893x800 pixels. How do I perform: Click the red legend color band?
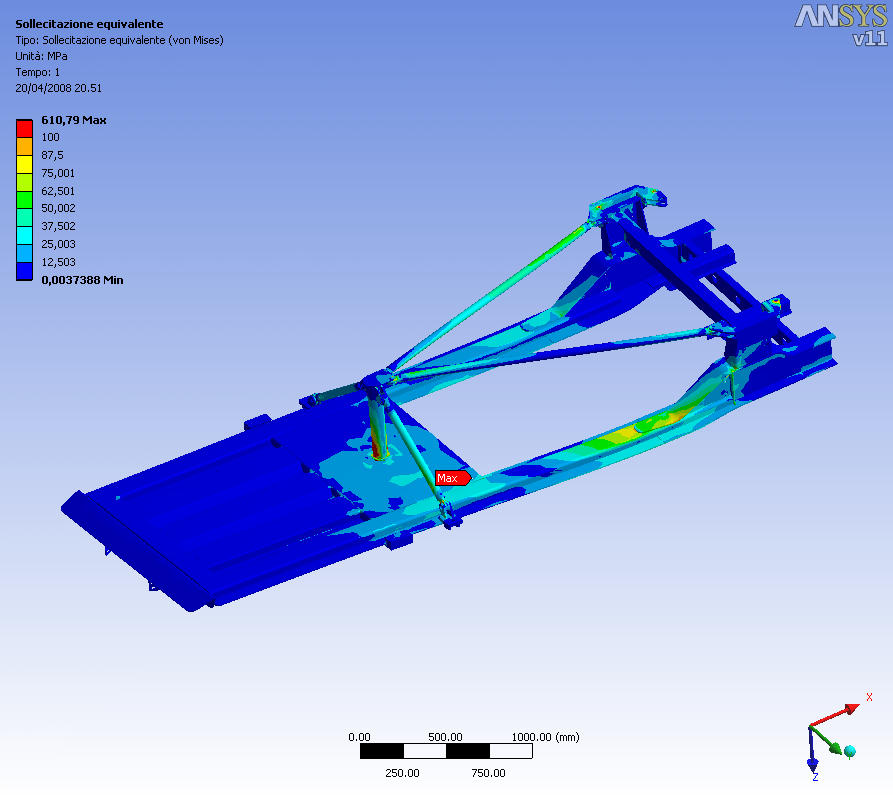coord(24,129)
